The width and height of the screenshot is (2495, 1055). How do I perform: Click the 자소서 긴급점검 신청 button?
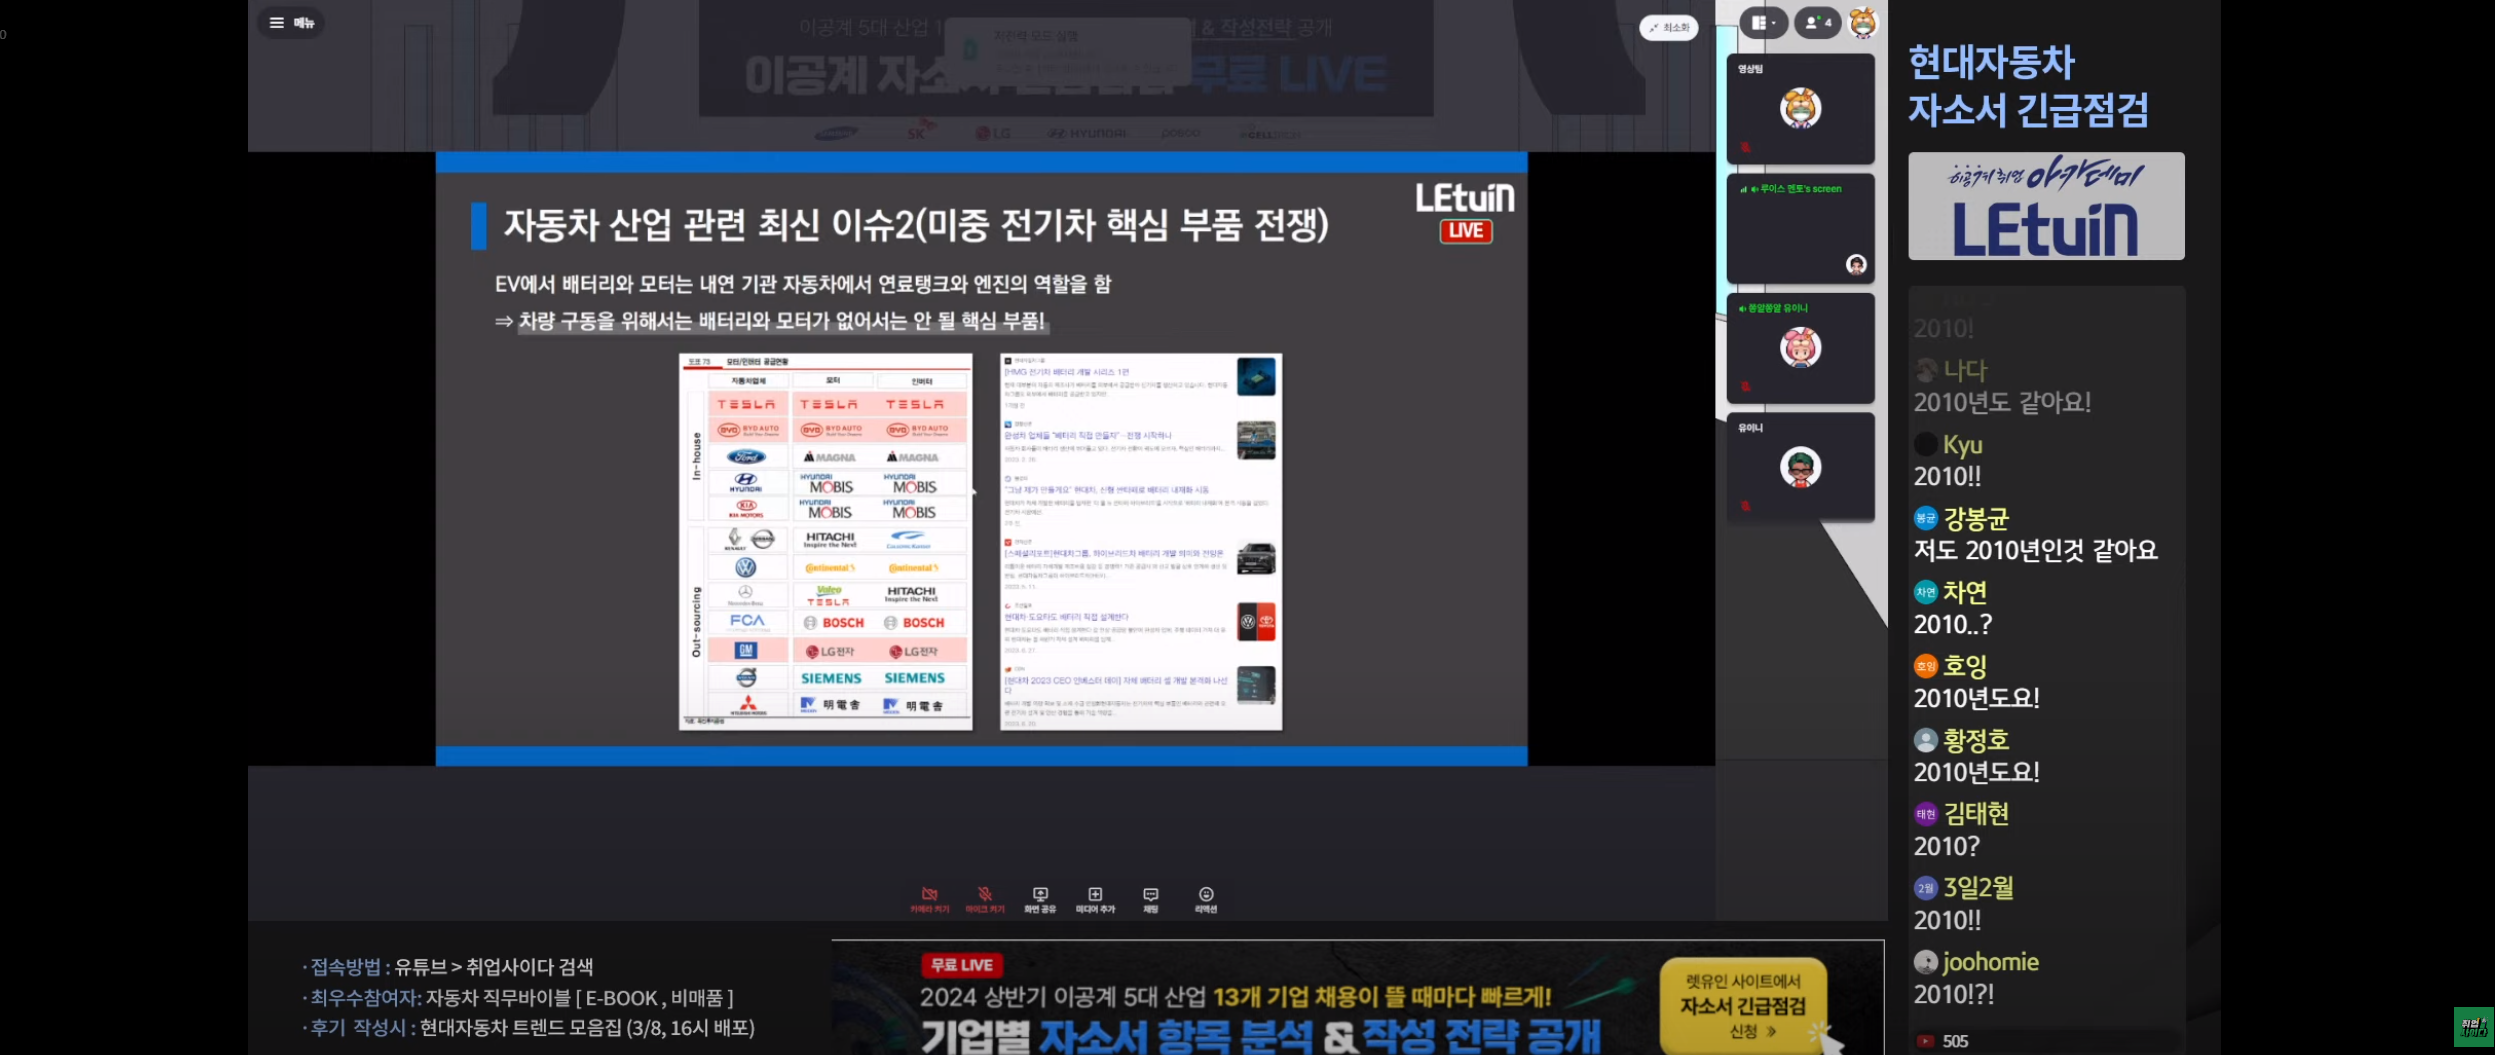coord(1743,1007)
